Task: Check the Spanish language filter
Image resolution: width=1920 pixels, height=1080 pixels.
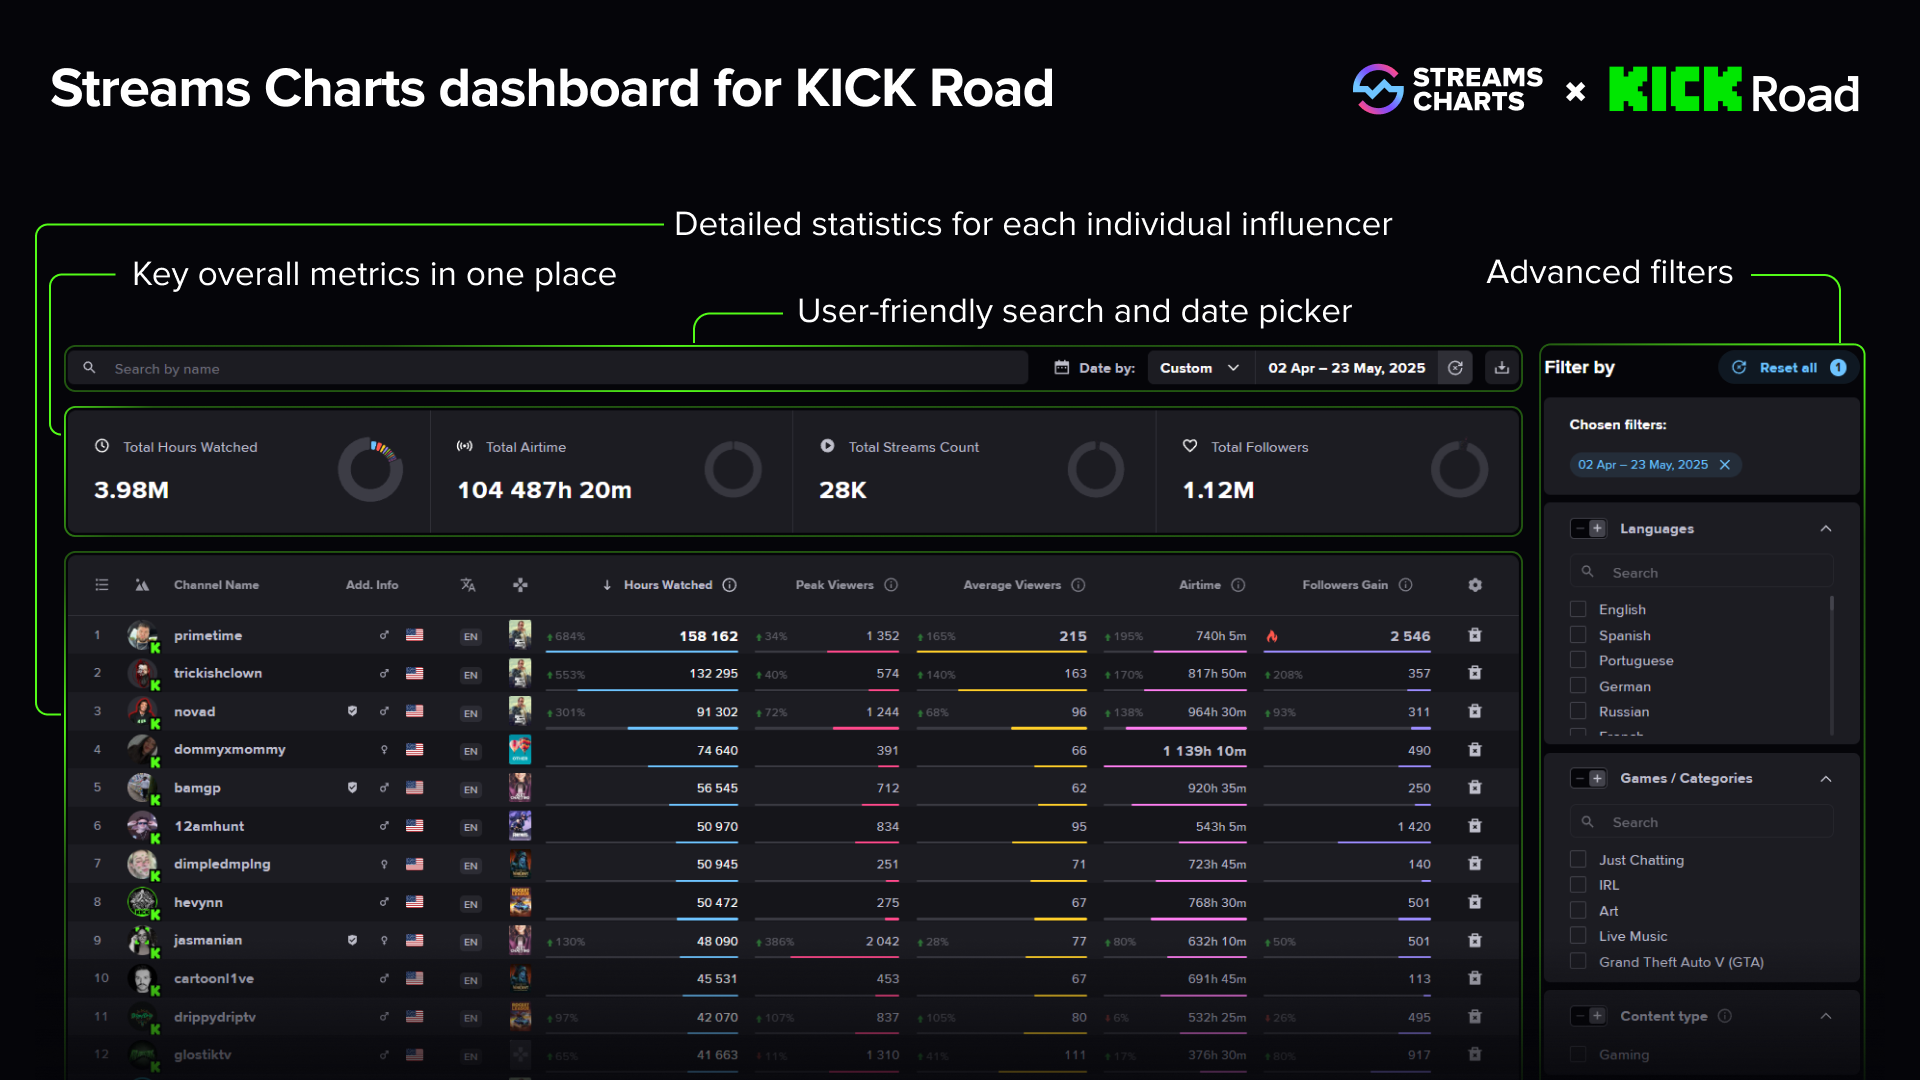Action: pos(1578,635)
